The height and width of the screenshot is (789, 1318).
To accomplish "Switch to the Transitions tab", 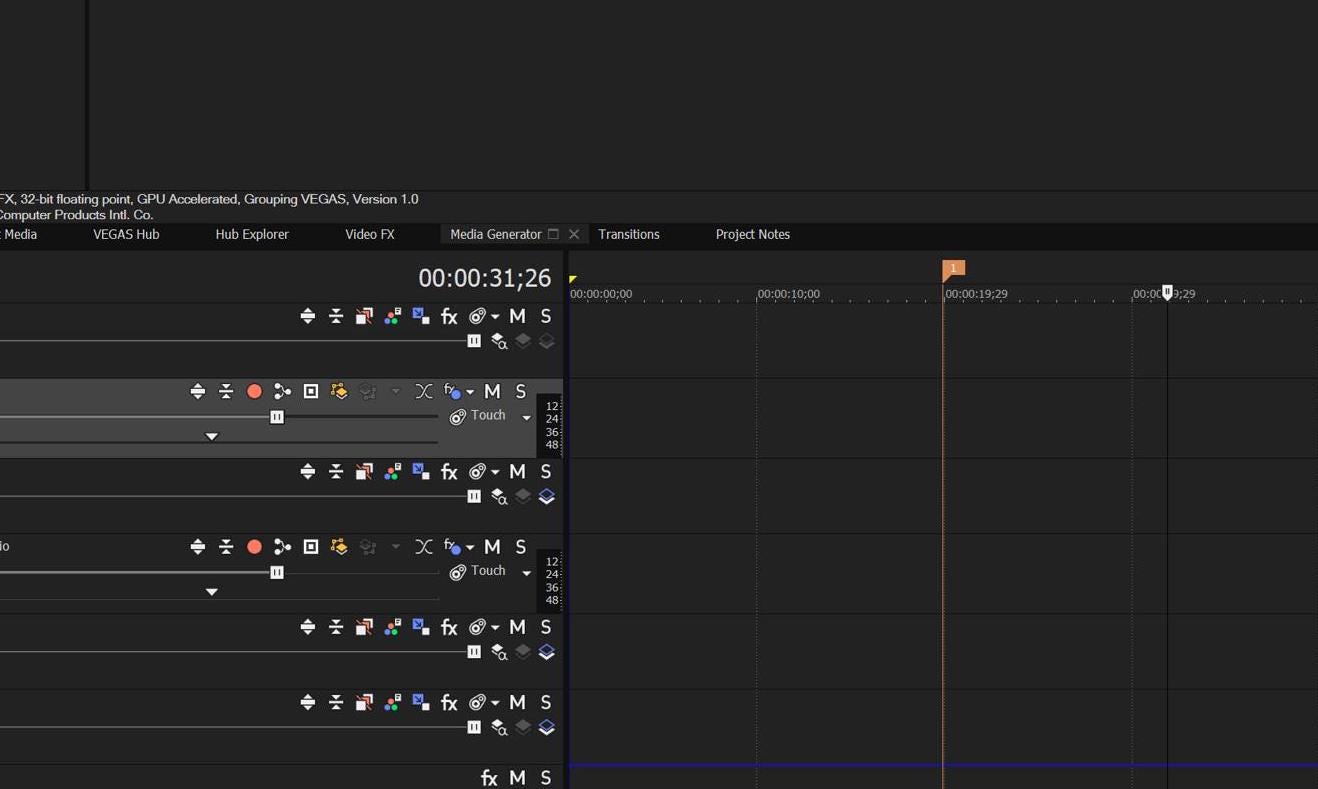I will point(629,234).
